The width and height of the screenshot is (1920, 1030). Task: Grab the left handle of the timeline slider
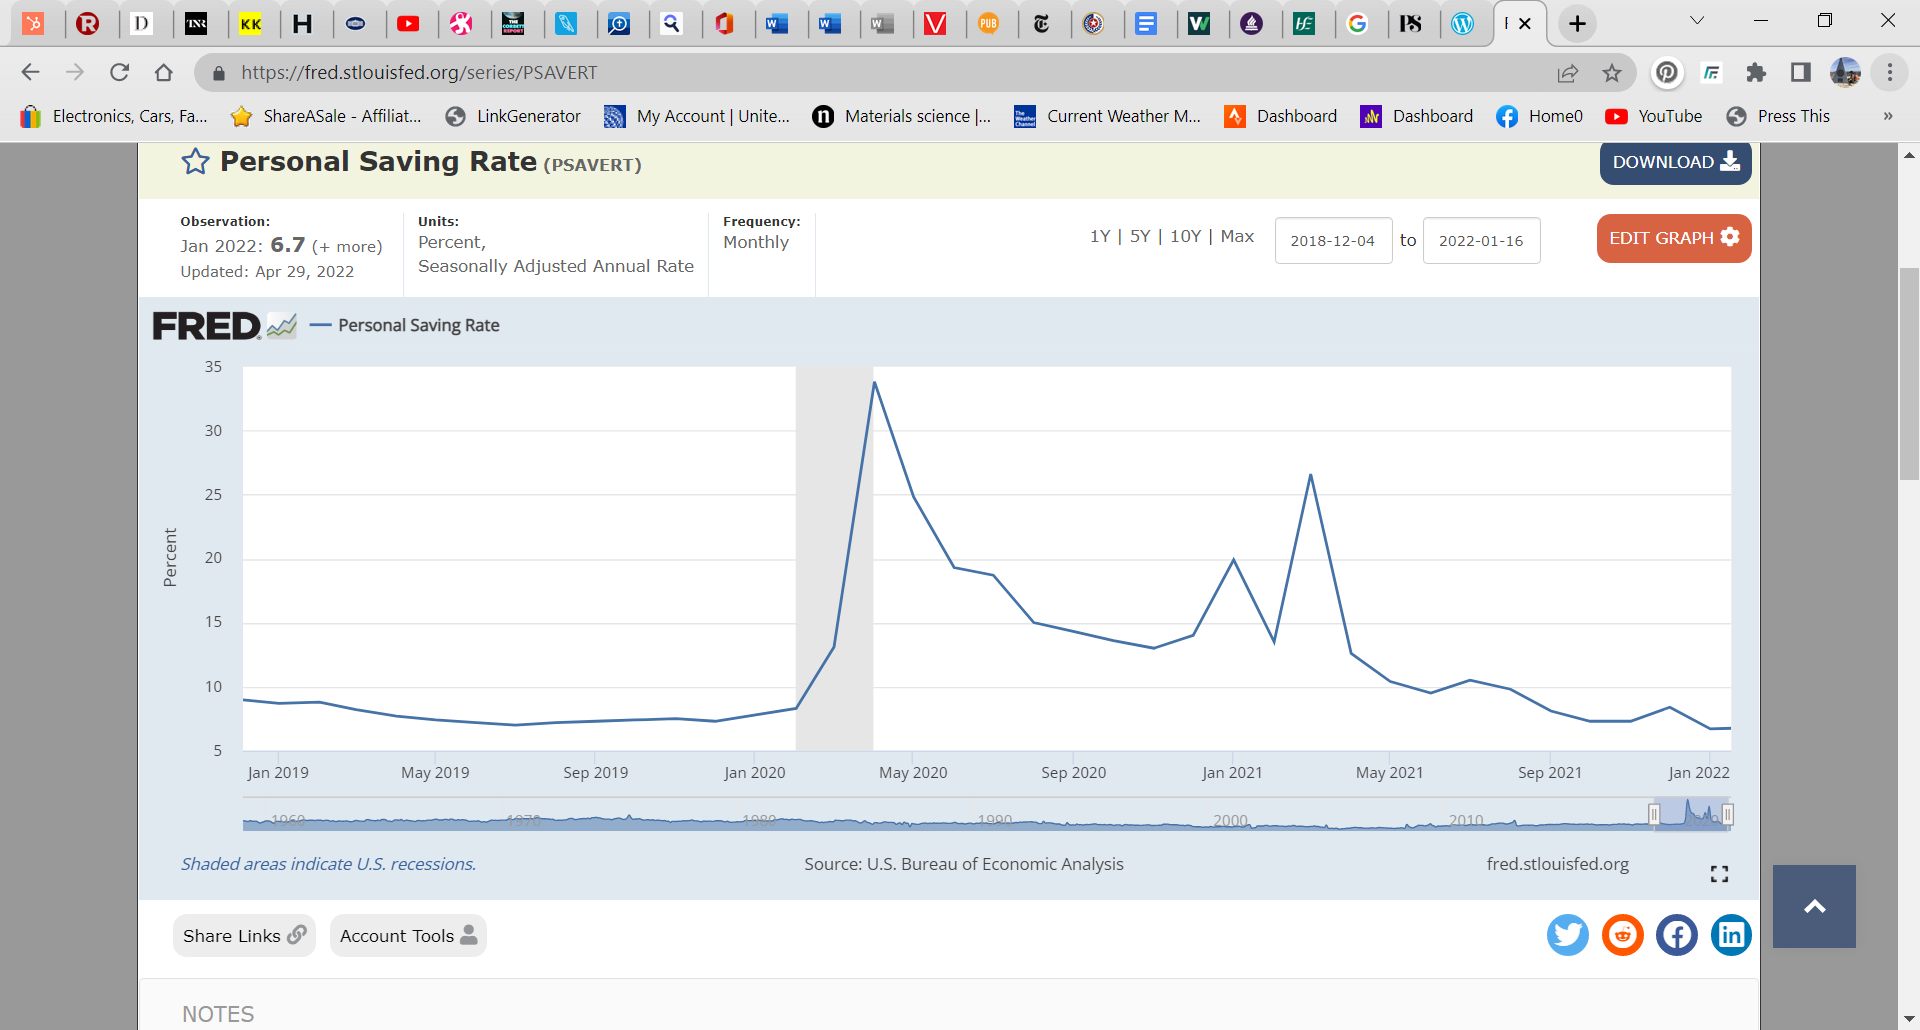(x=1654, y=815)
